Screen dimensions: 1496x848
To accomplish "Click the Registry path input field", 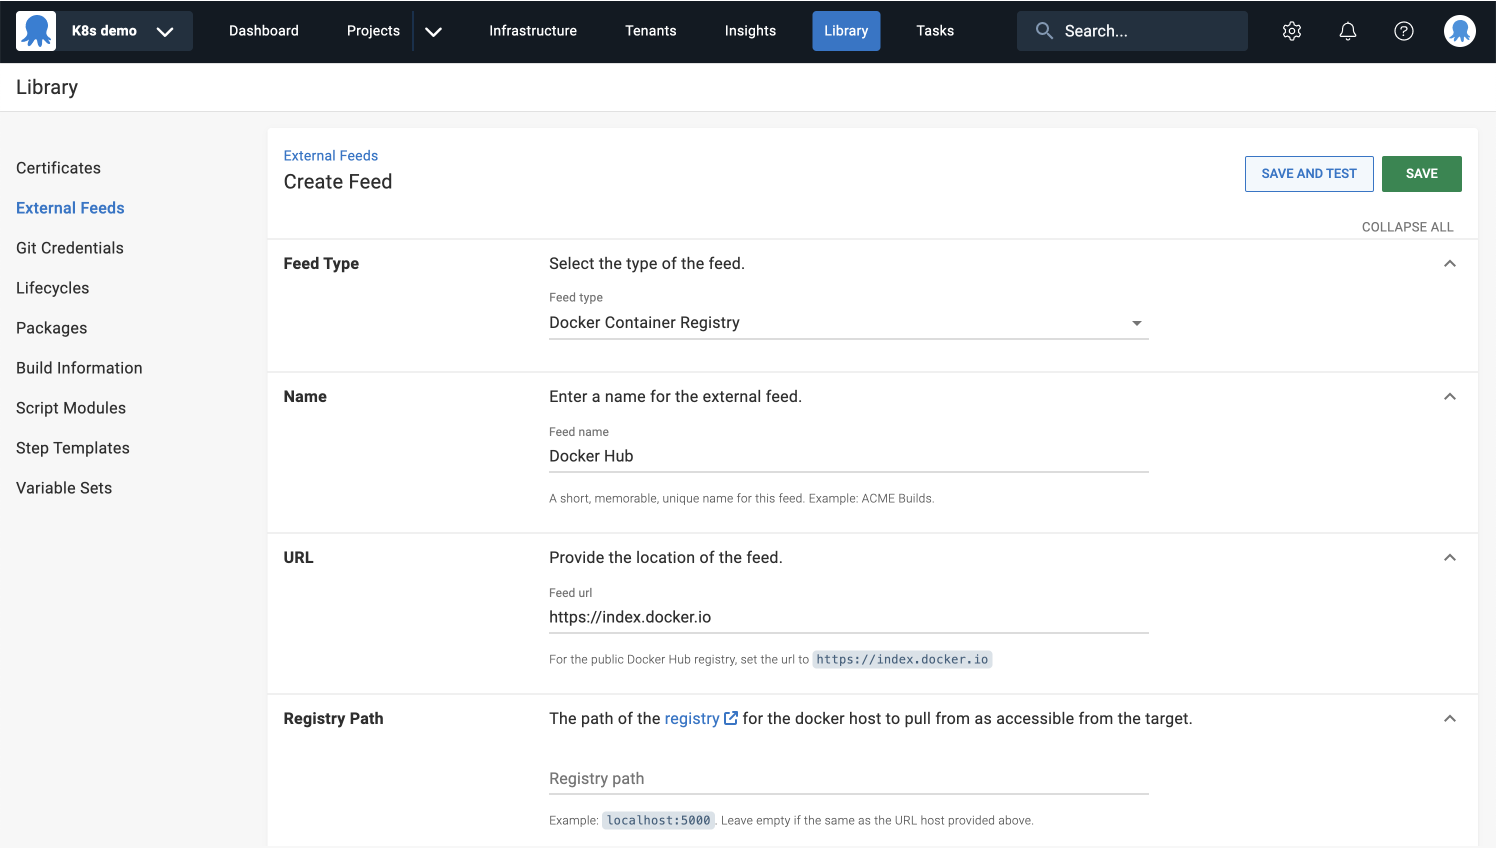I will [x=848, y=778].
